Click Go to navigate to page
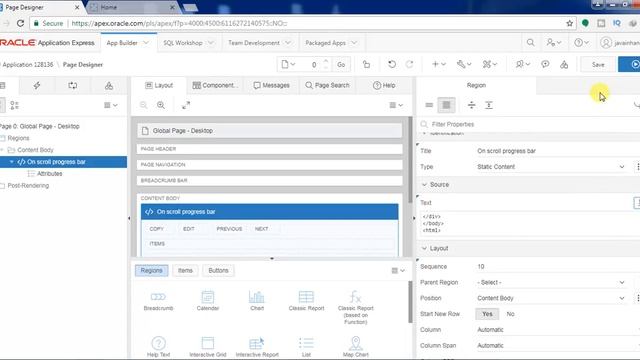The image size is (640, 360). pos(341,64)
